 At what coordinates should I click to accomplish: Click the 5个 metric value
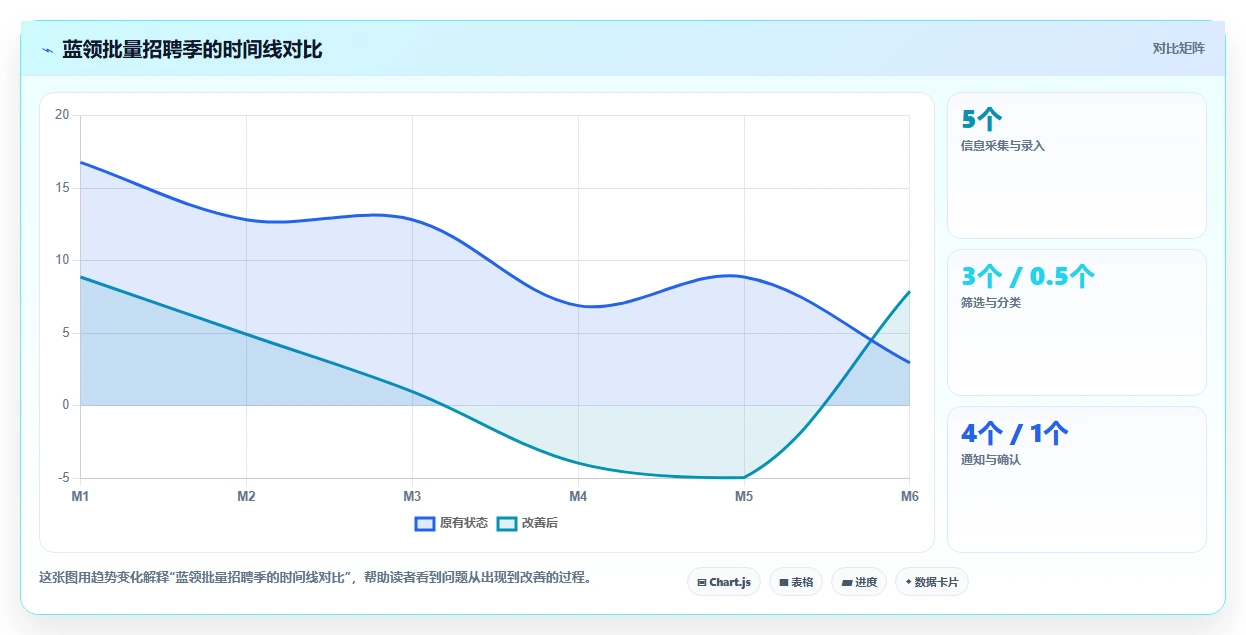pyautogui.click(x=981, y=120)
